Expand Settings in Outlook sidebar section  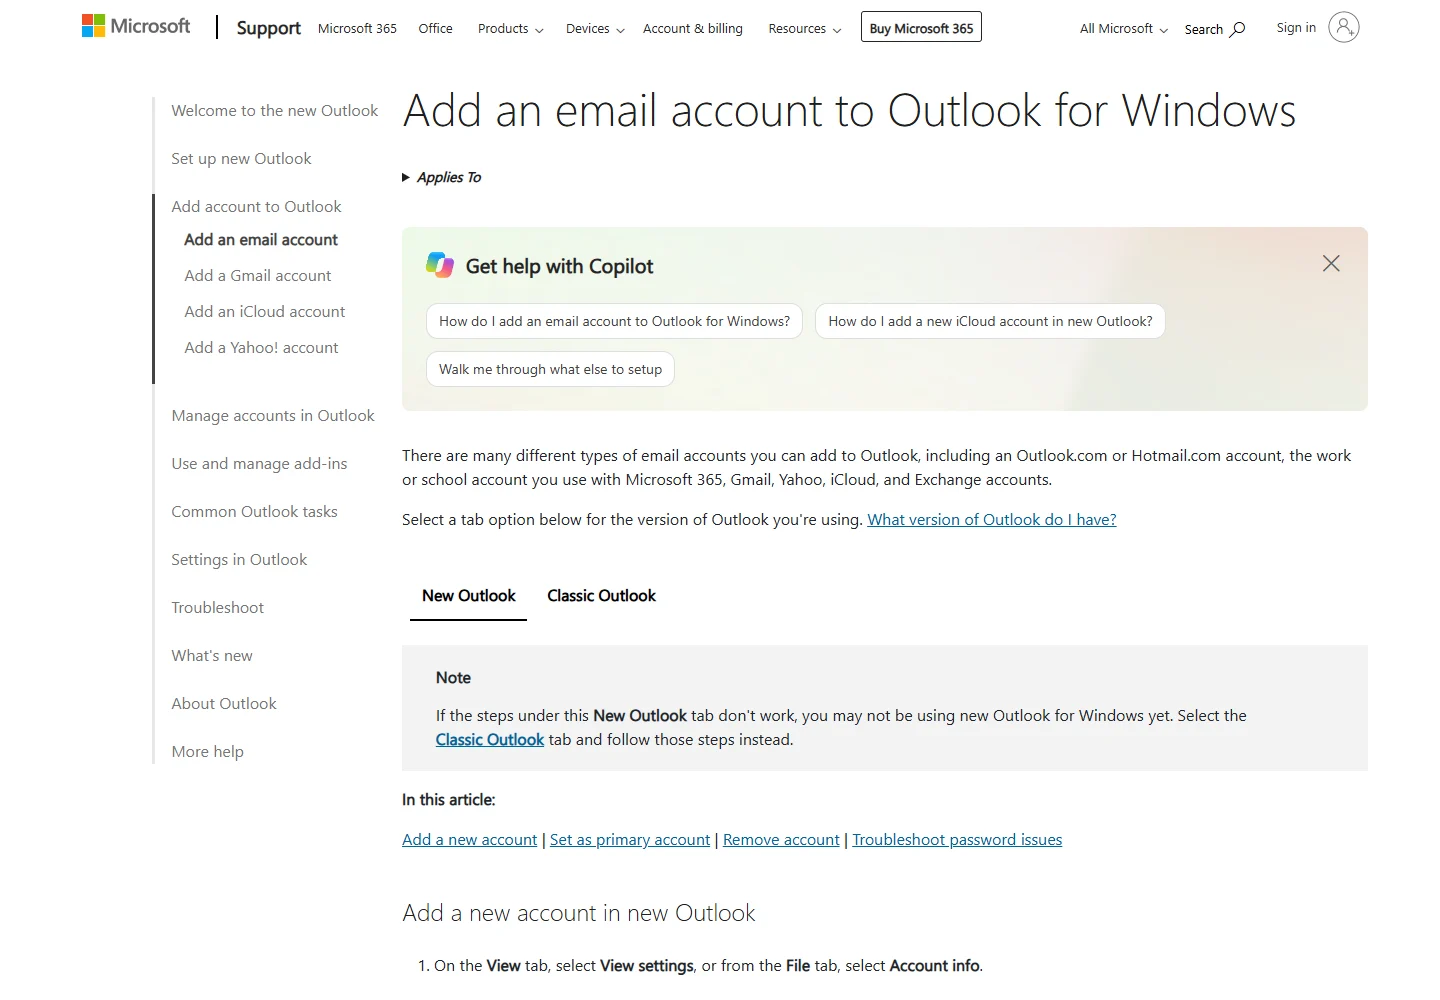point(239,560)
